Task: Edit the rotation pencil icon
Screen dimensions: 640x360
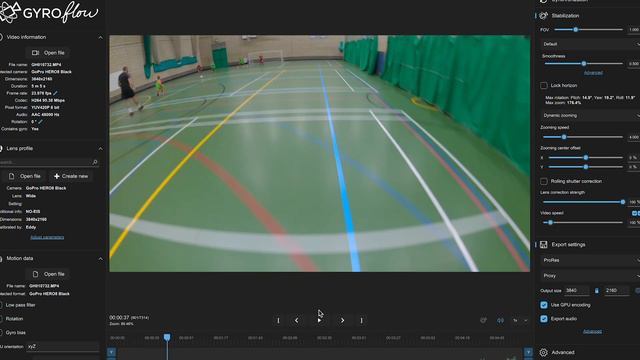Action: (x=40, y=122)
